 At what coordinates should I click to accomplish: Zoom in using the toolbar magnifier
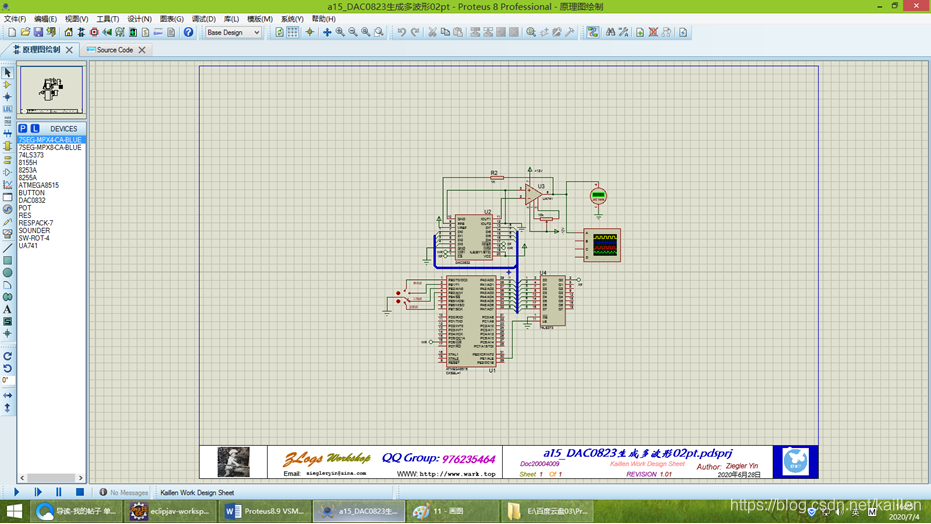coord(340,32)
